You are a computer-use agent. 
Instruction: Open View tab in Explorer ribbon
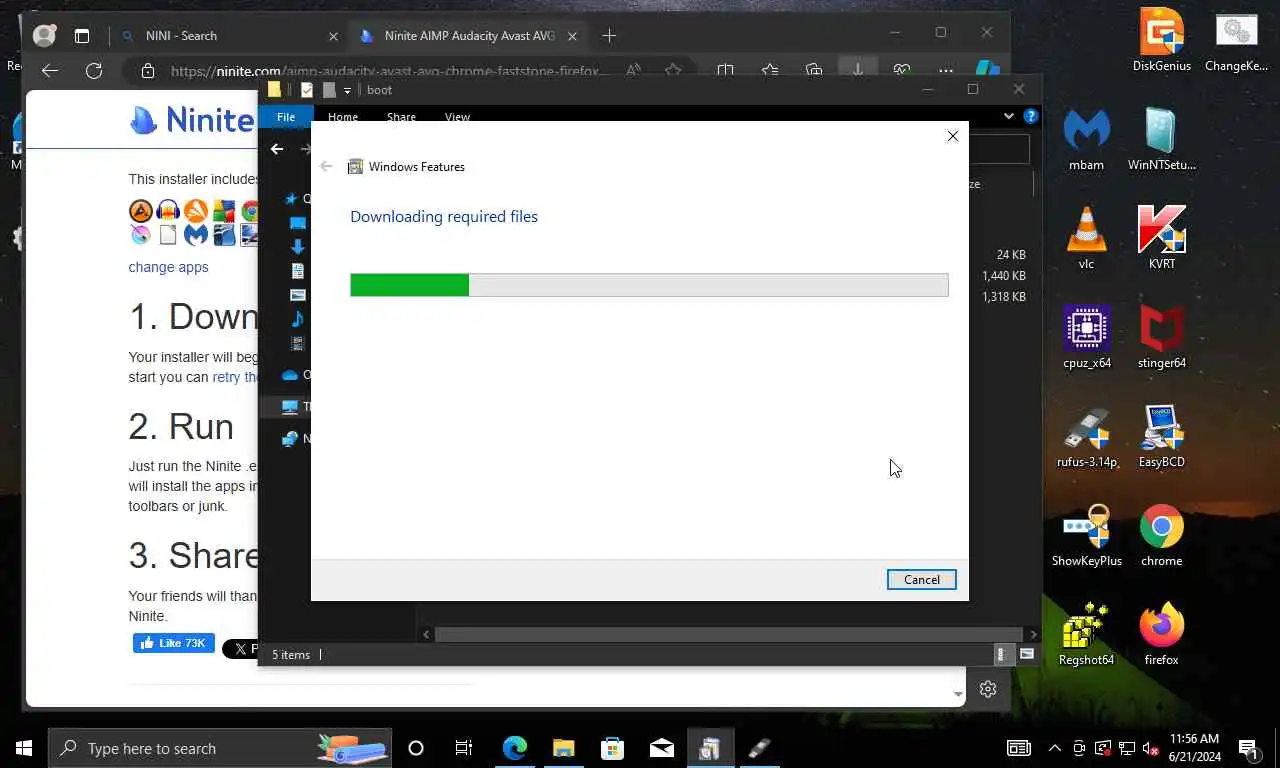[x=457, y=117]
